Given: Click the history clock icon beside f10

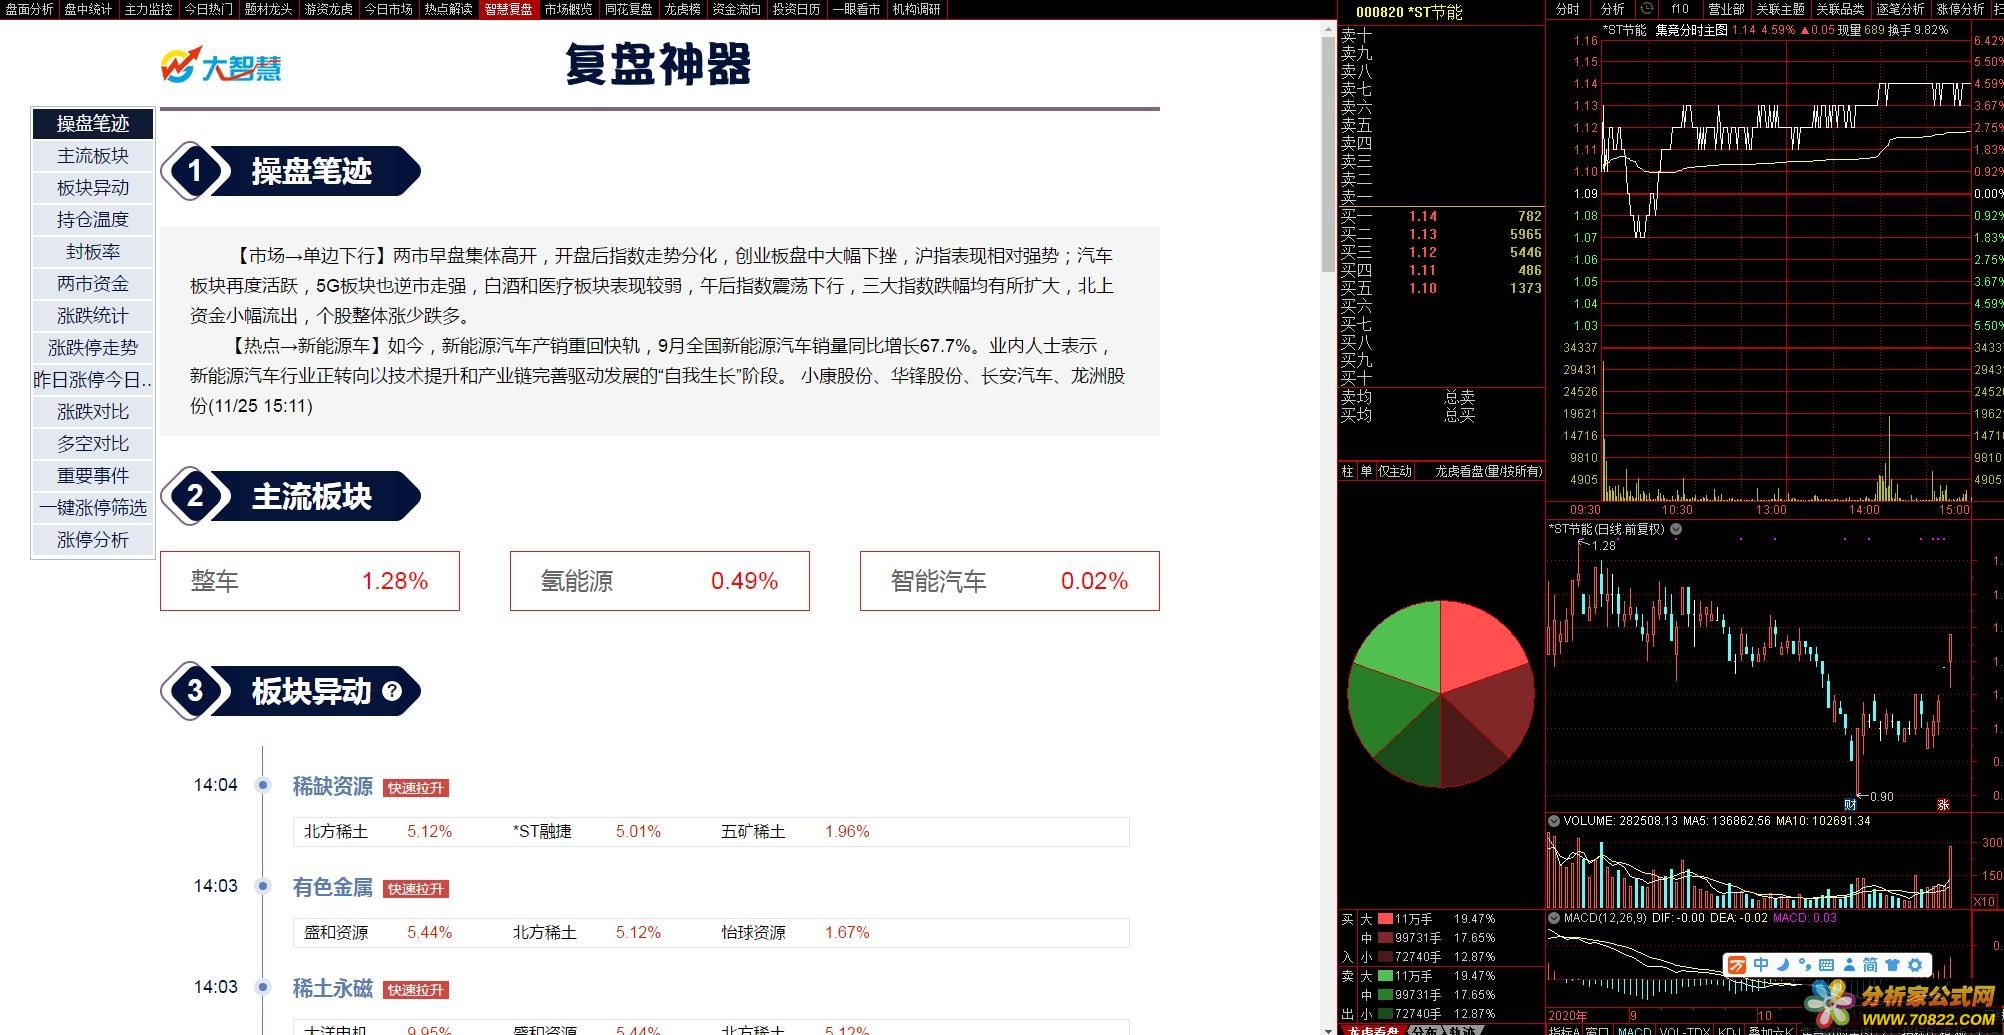Looking at the screenshot, I should pyautogui.click(x=1647, y=9).
